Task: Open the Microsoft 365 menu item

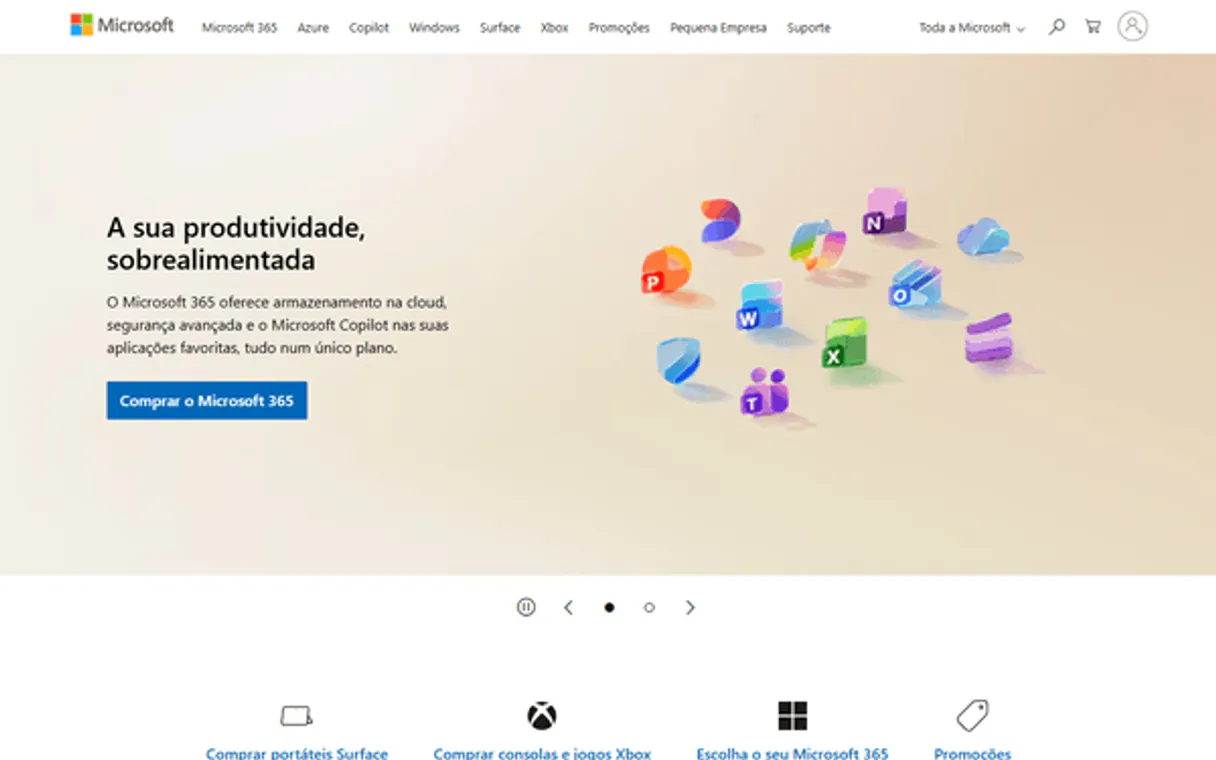Action: [x=239, y=28]
